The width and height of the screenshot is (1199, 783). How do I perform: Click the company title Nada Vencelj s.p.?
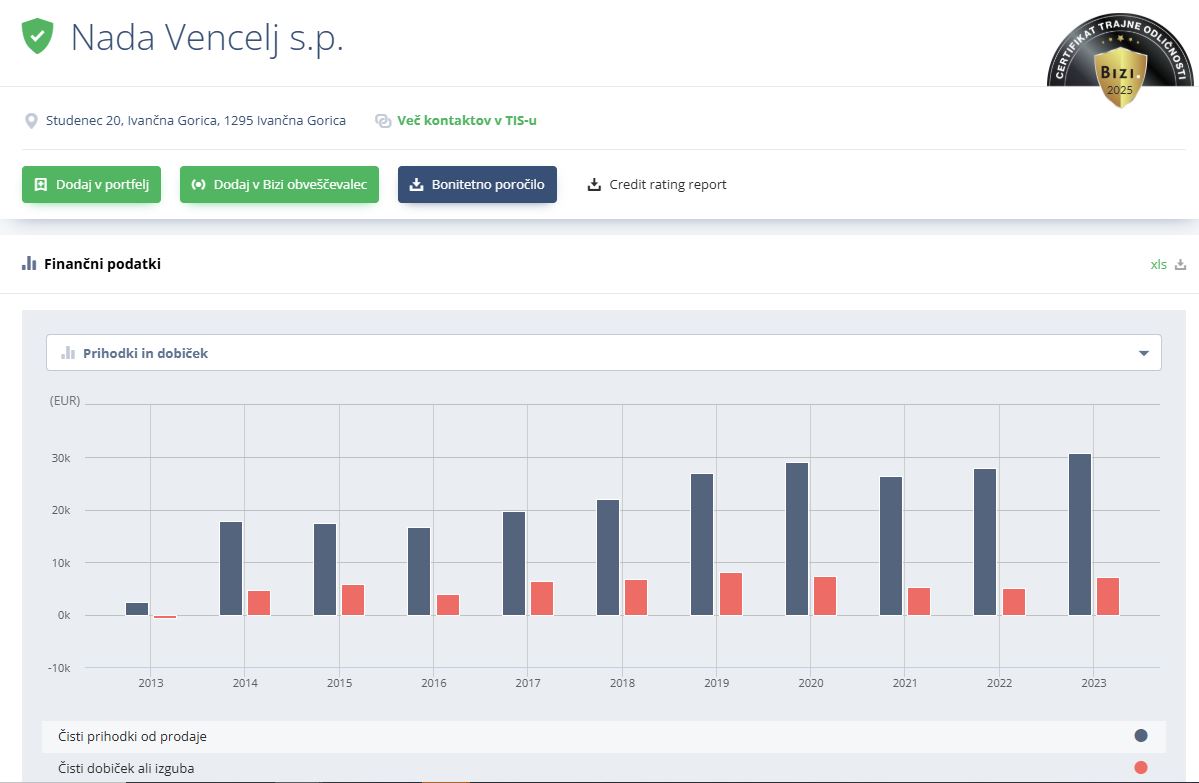tap(207, 37)
